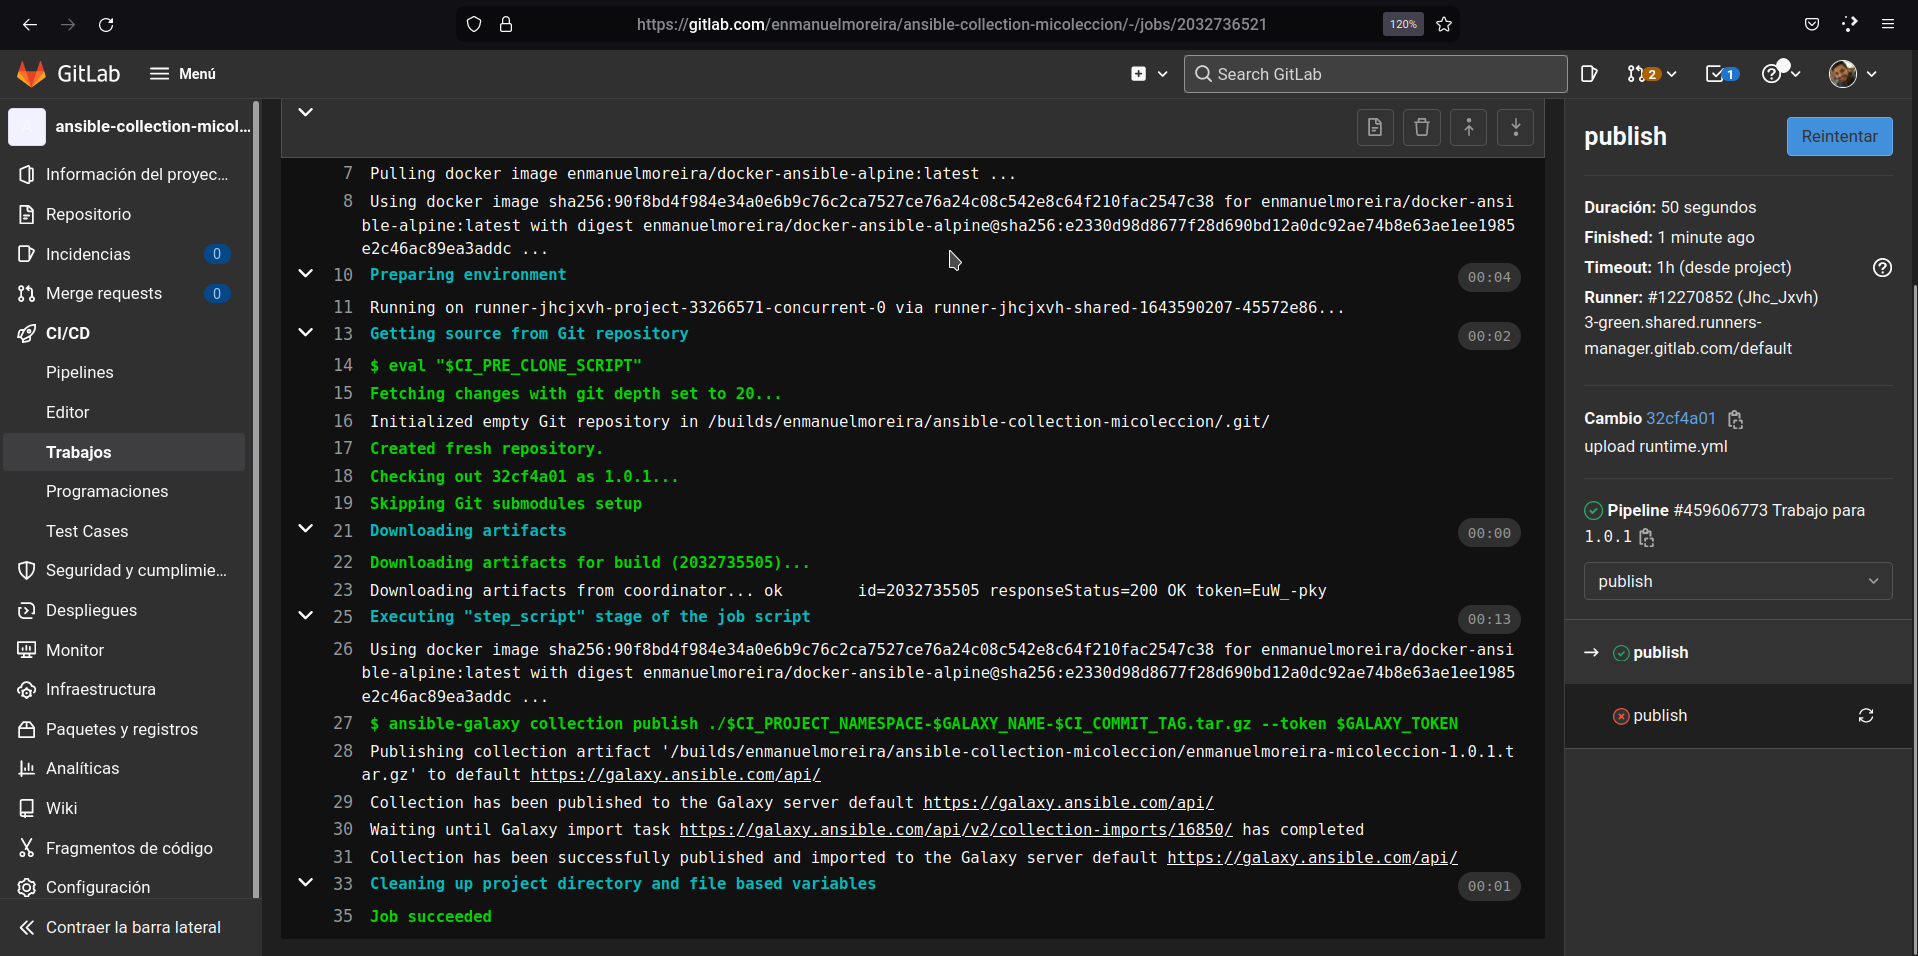
Task: Open Analíticas in the sidebar
Action: point(124,768)
